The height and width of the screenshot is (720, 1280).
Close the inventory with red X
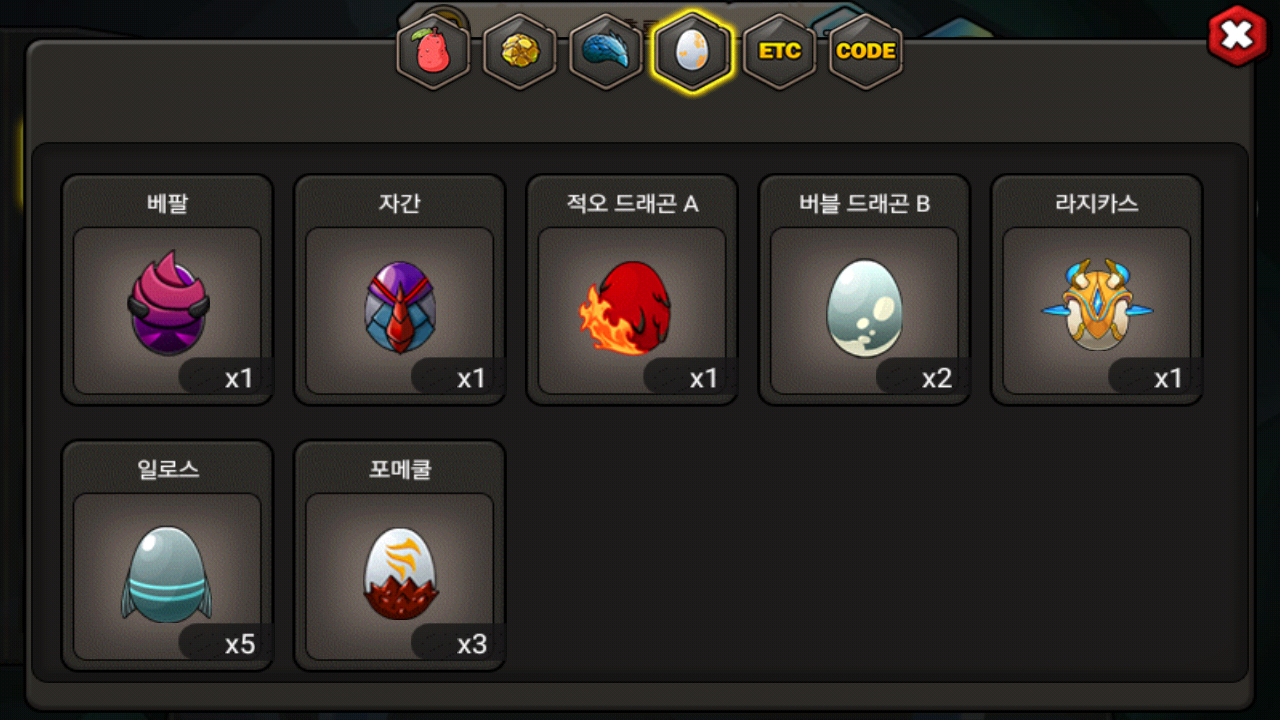coord(1238,36)
